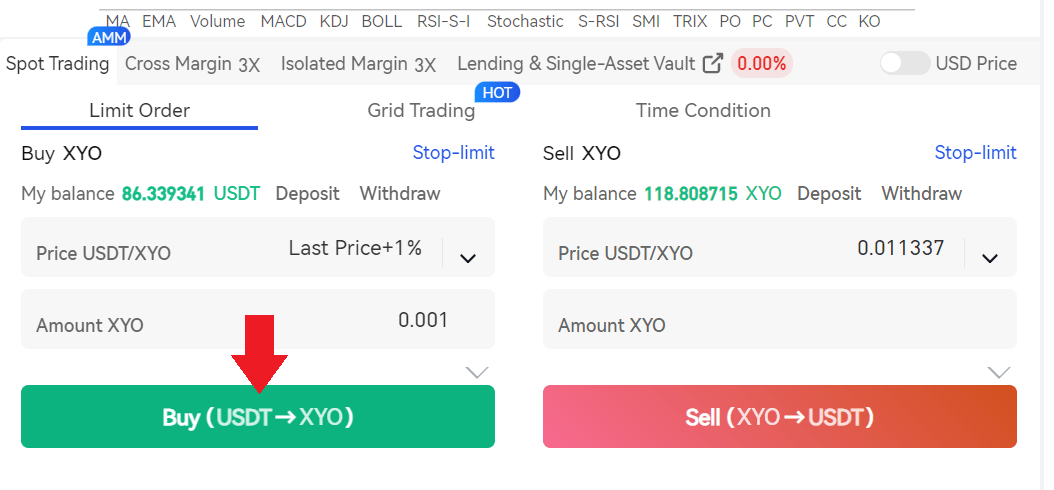Click Deposit next to the USDT balance
1054x490 pixels.
click(307, 193)
